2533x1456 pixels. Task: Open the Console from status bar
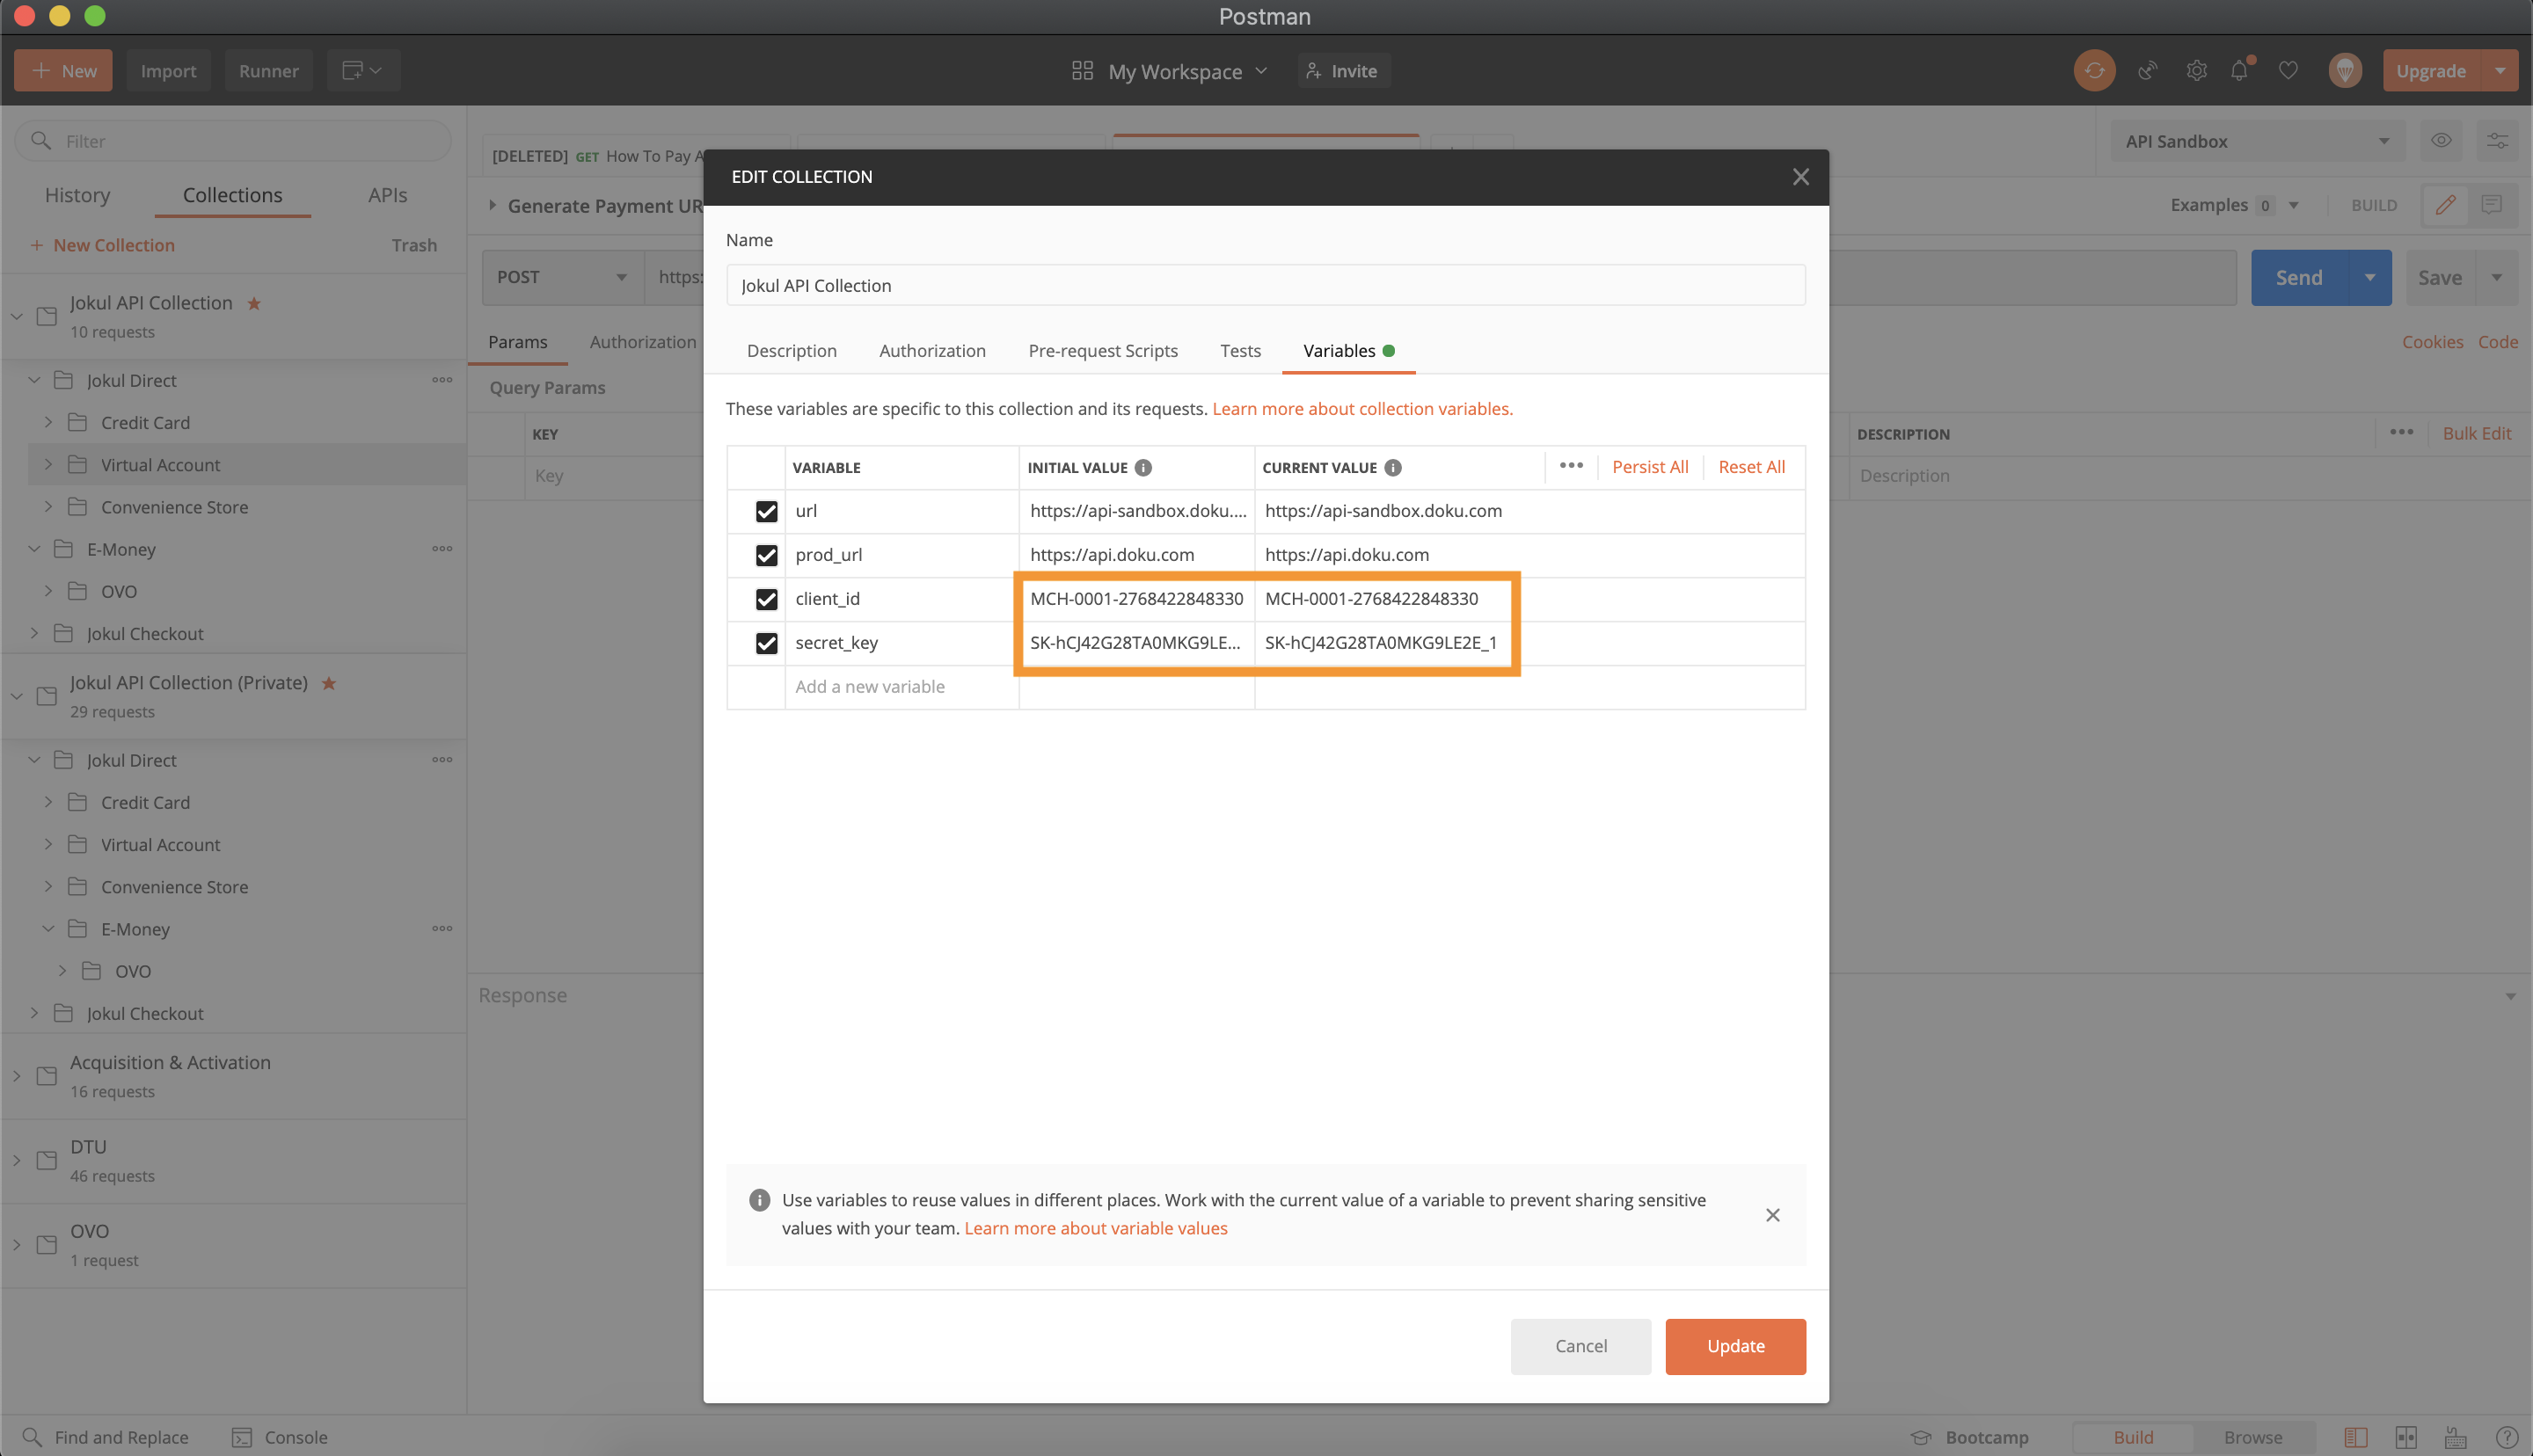click(280, 1437)
